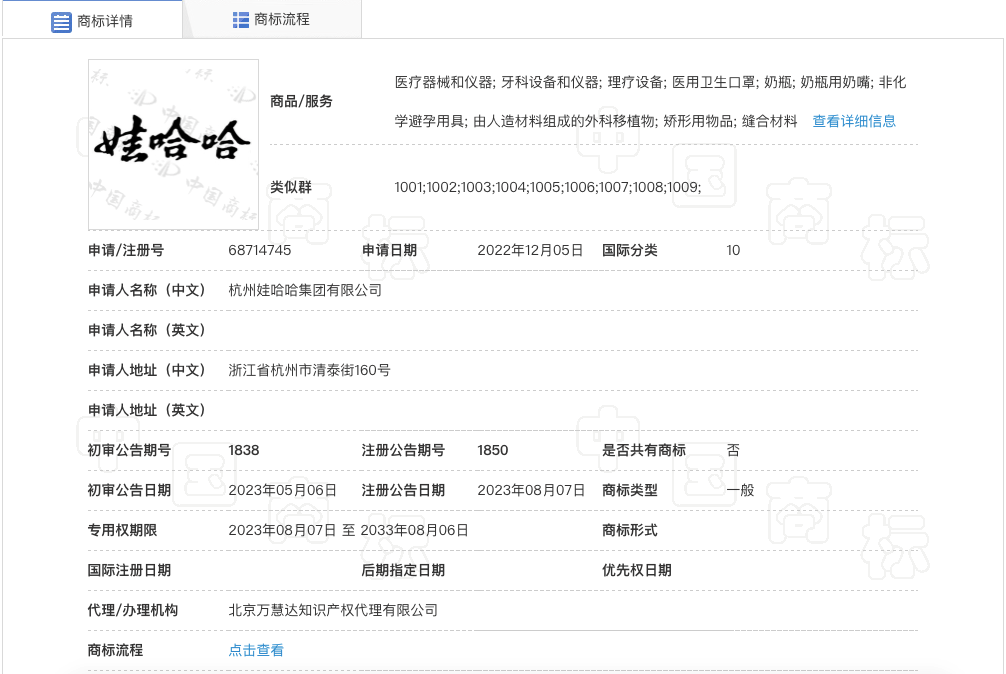Click the 娃哈哈 trademark image
This screenshot has width=1006, height=674.
click(173, 144)
